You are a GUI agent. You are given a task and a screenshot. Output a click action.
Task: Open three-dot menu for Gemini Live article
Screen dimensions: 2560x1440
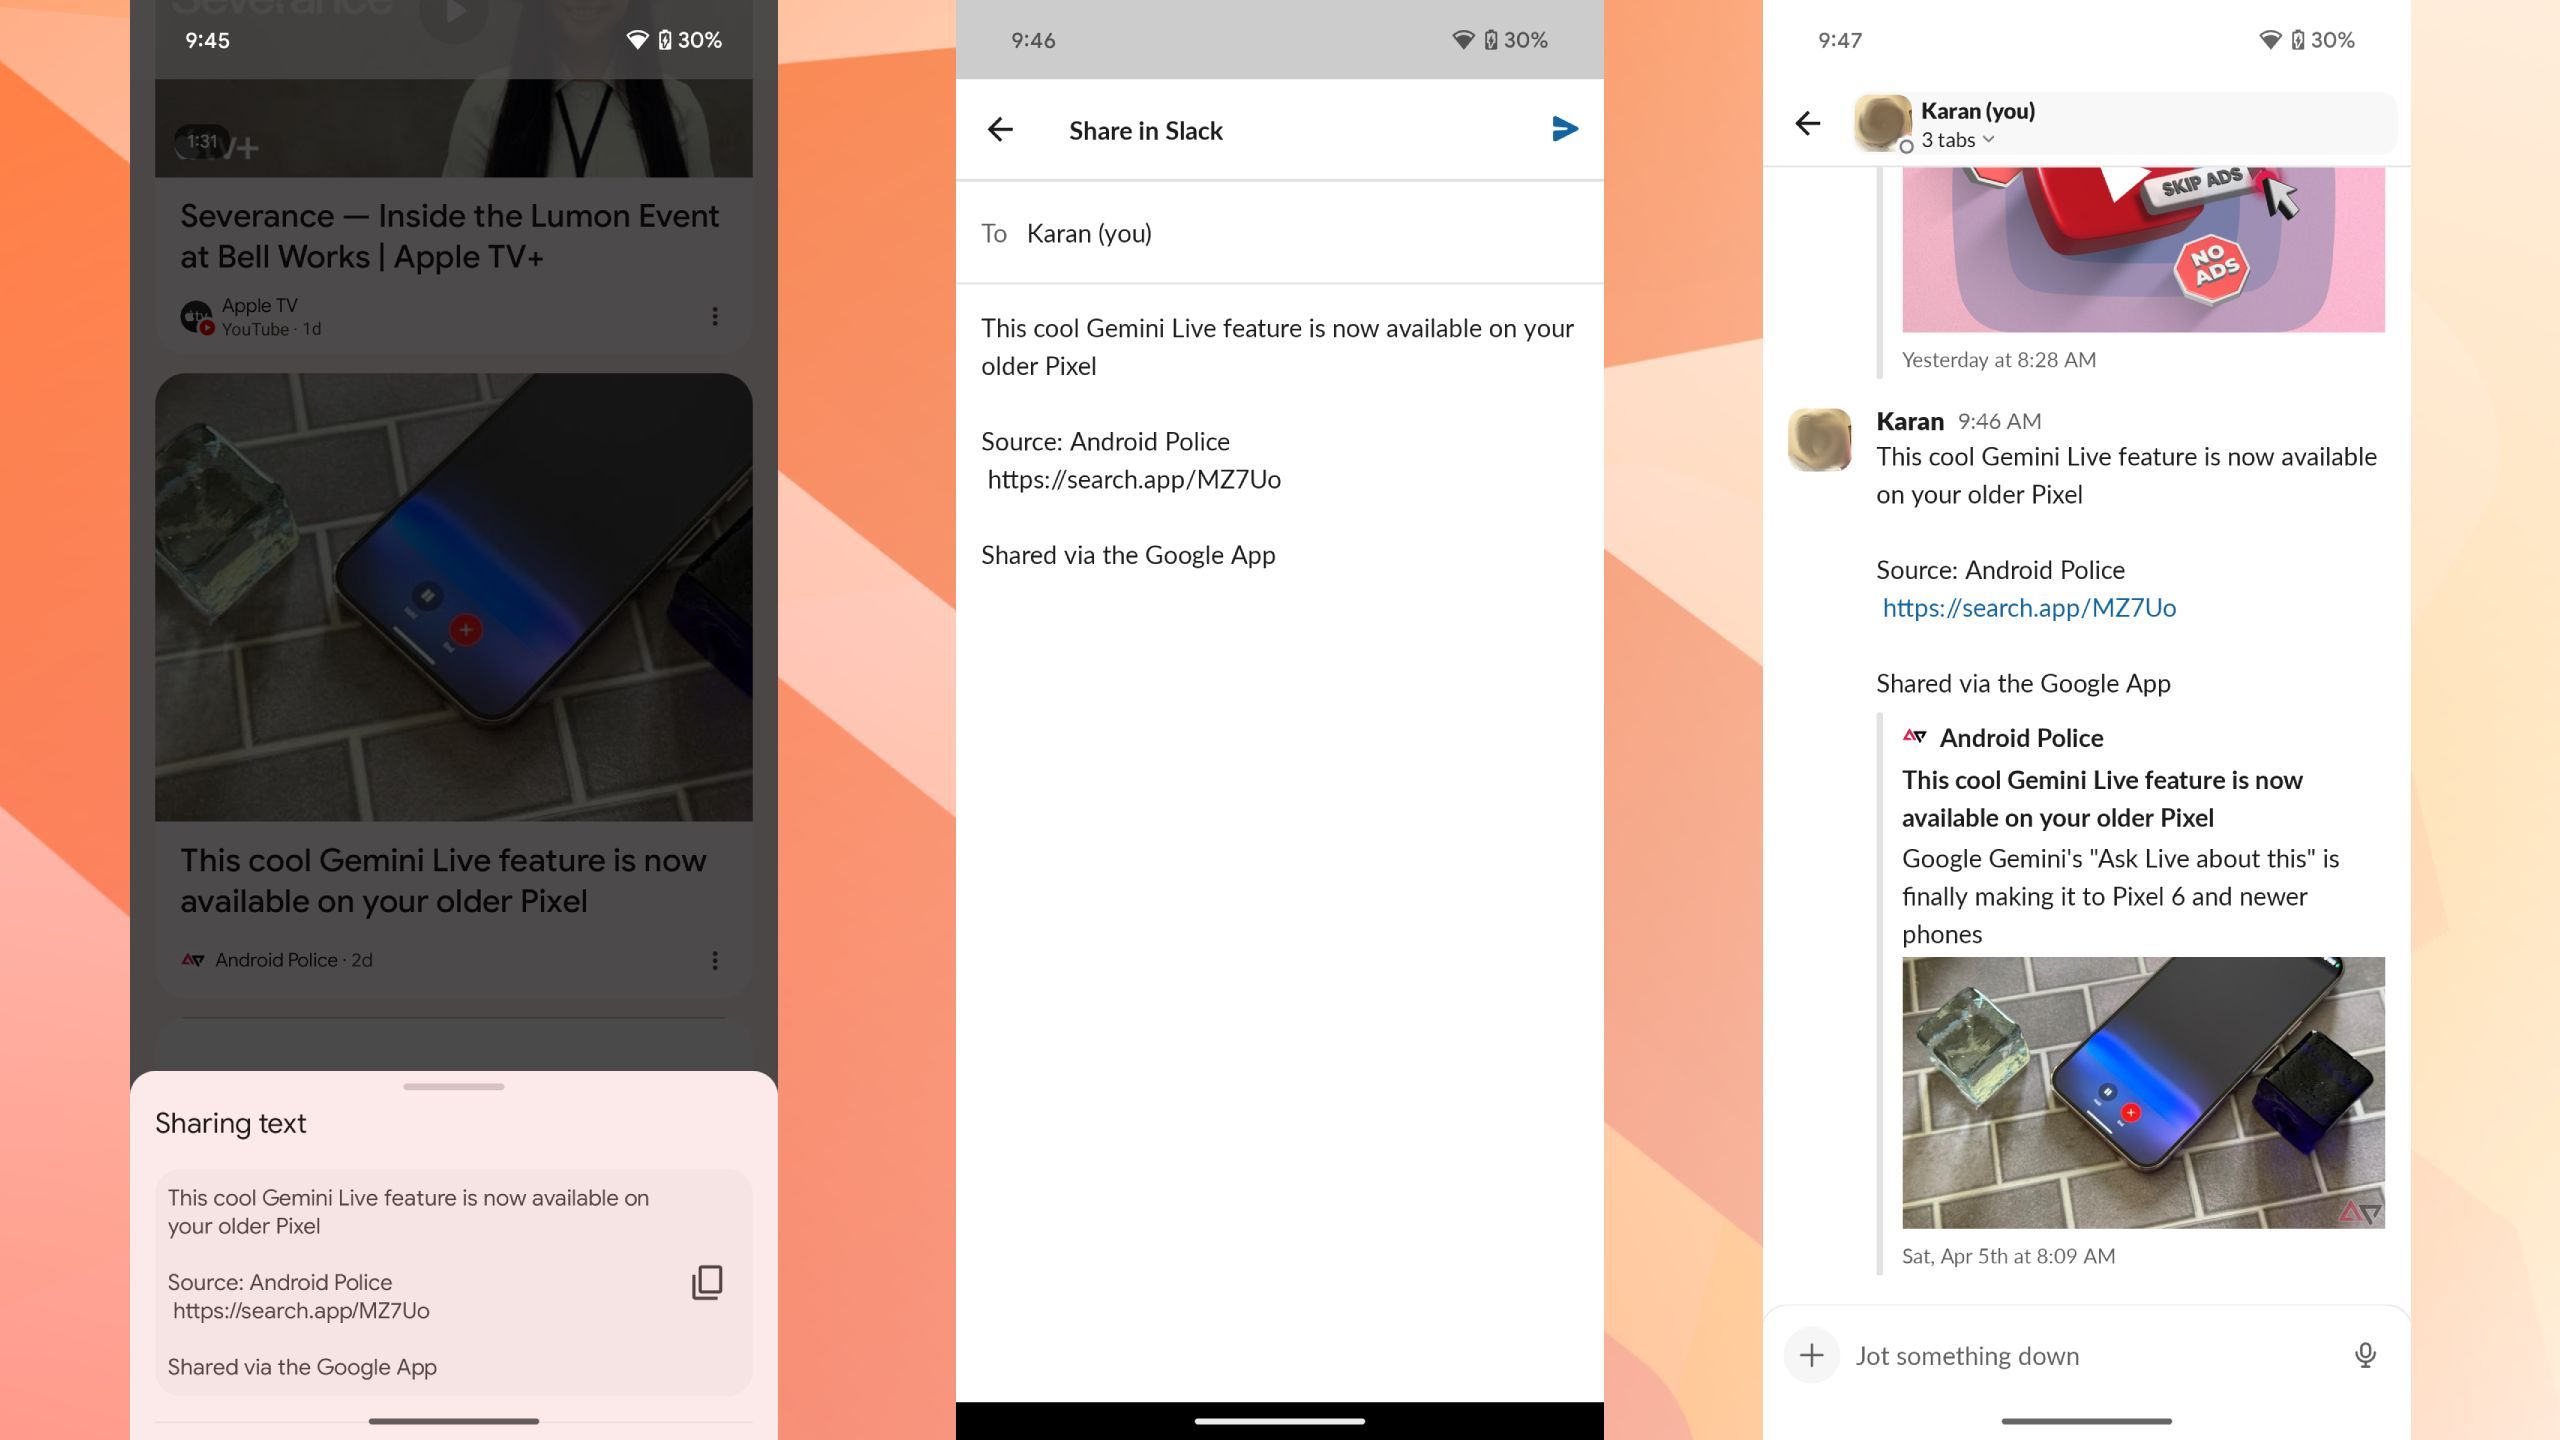pyautogui.click(x=714, y=960)
